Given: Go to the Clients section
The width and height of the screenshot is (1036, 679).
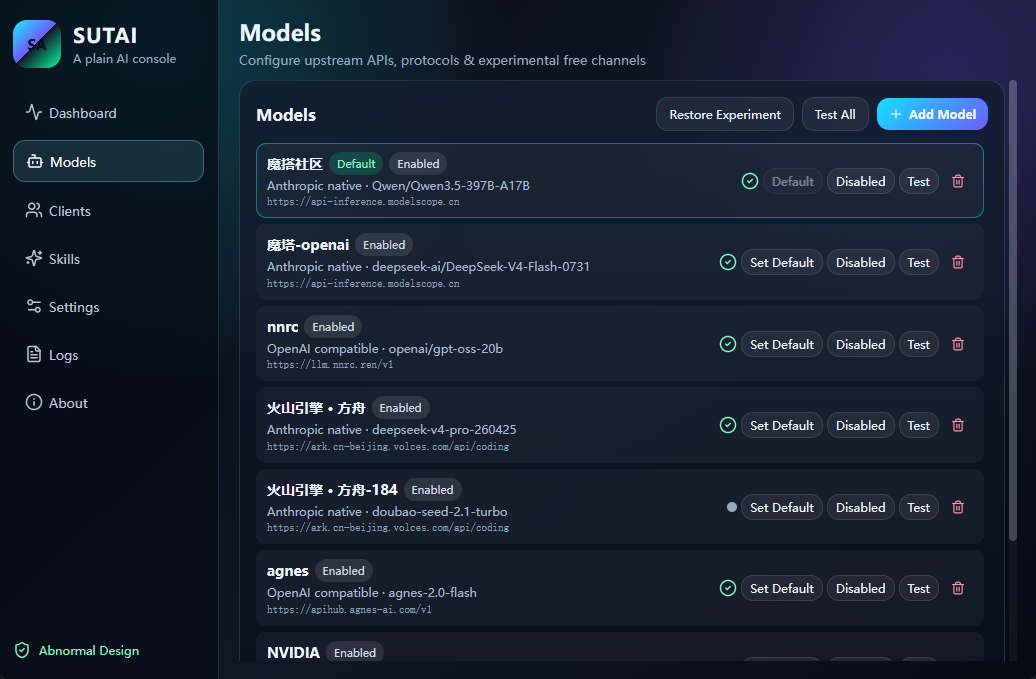Looking at the screenshot, I should coord(108,211).
